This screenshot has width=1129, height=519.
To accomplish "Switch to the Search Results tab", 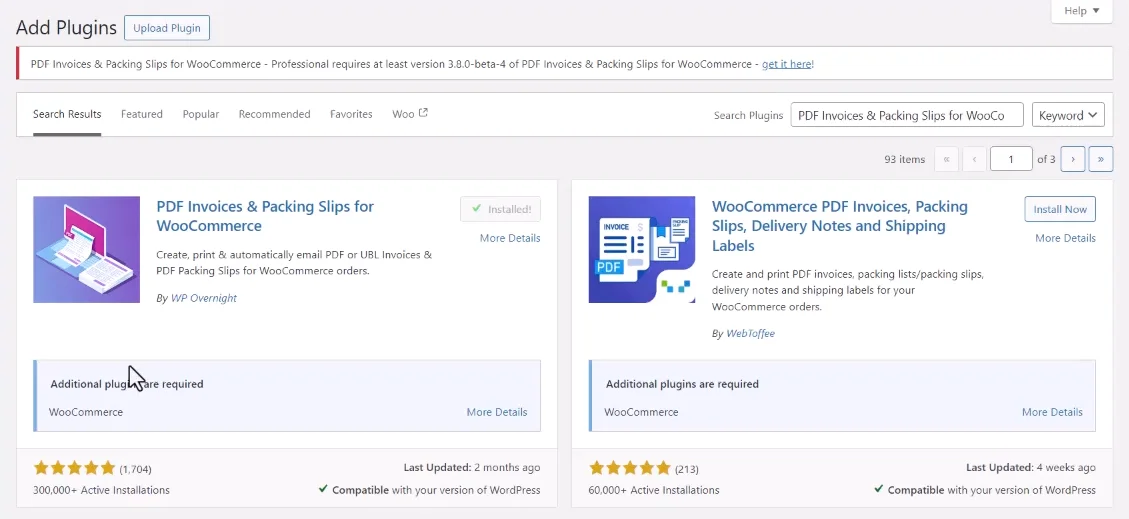I will click(x=67, y=114).
